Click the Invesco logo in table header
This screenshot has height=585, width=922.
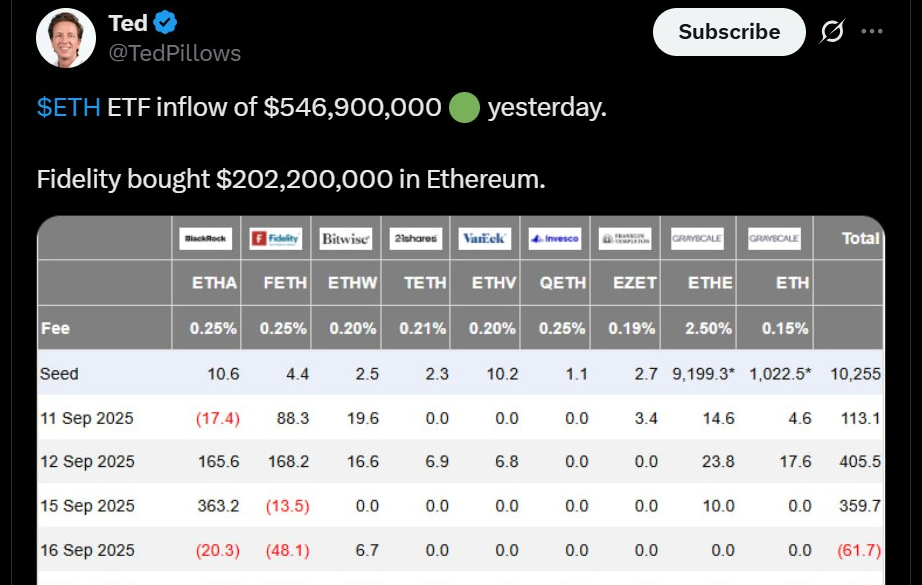[554, 239]
